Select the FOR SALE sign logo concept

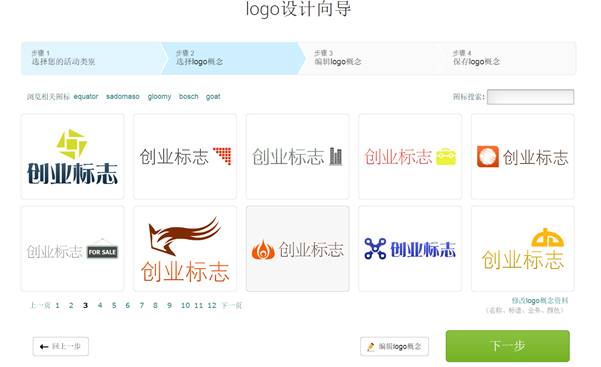click(x=72, y=249)
